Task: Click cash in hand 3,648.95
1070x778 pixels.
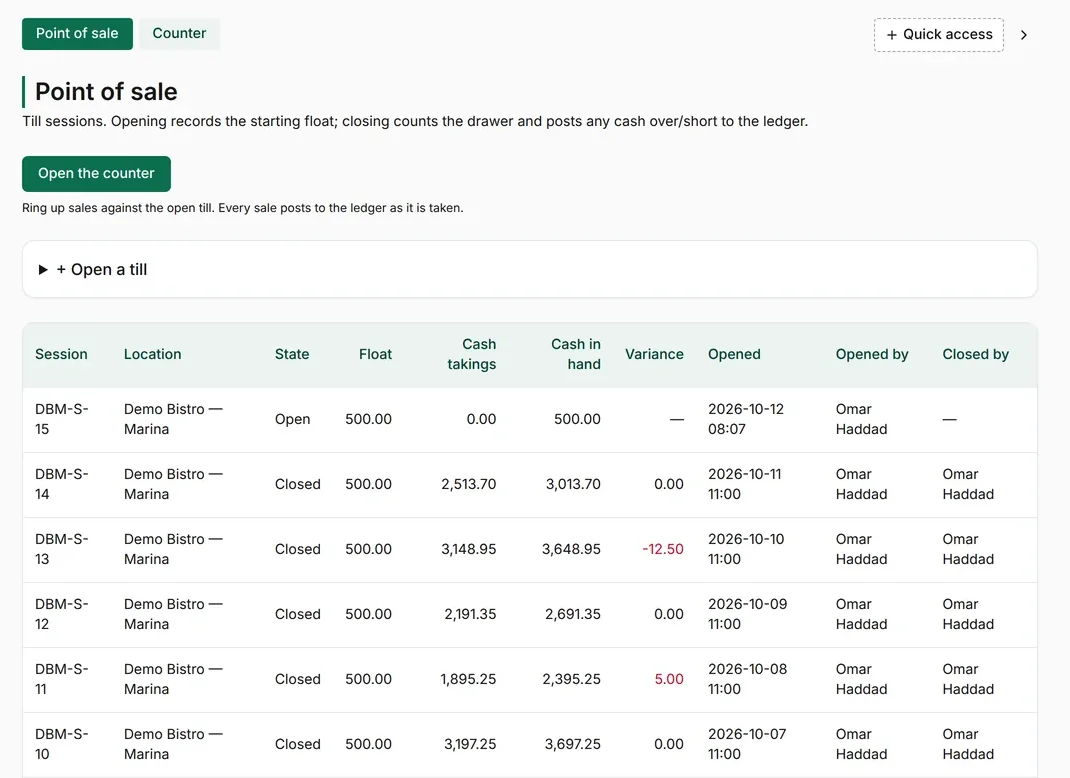Action: tap(571, 549)
